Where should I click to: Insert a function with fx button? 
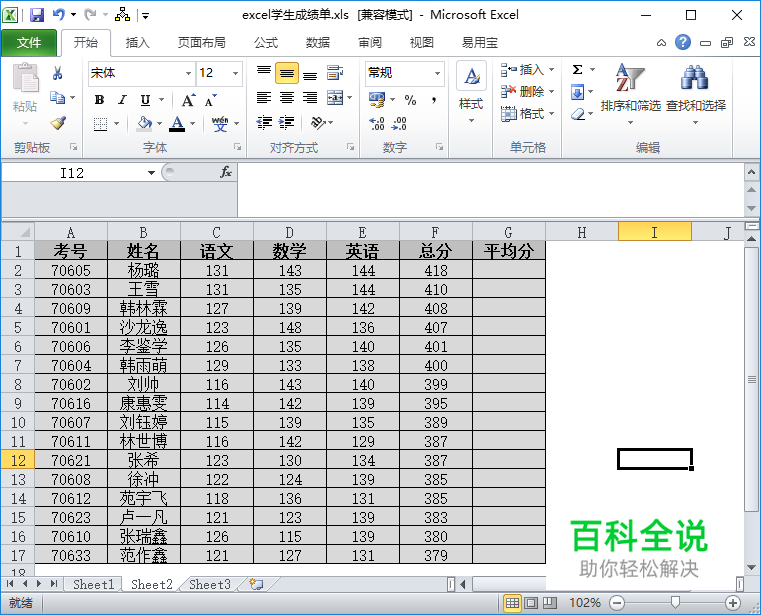point(226,172)
